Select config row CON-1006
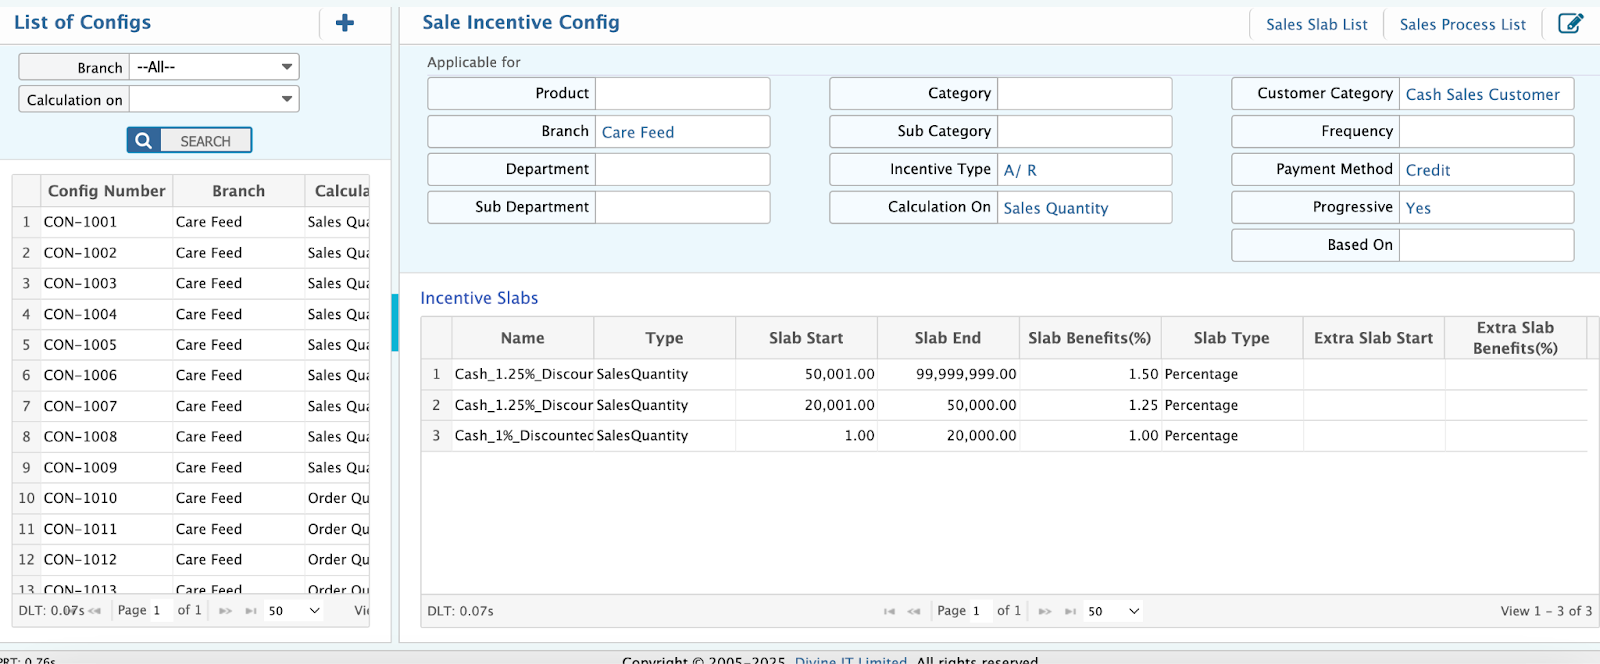The height and width of the screenshot is (664, 1600). click(191, 375)
